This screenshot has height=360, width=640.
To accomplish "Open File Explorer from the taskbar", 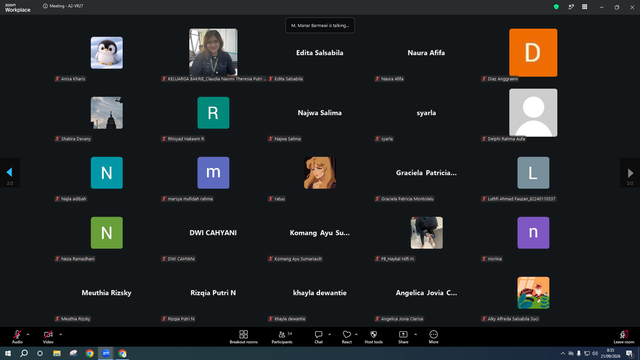I will (57, 353).
